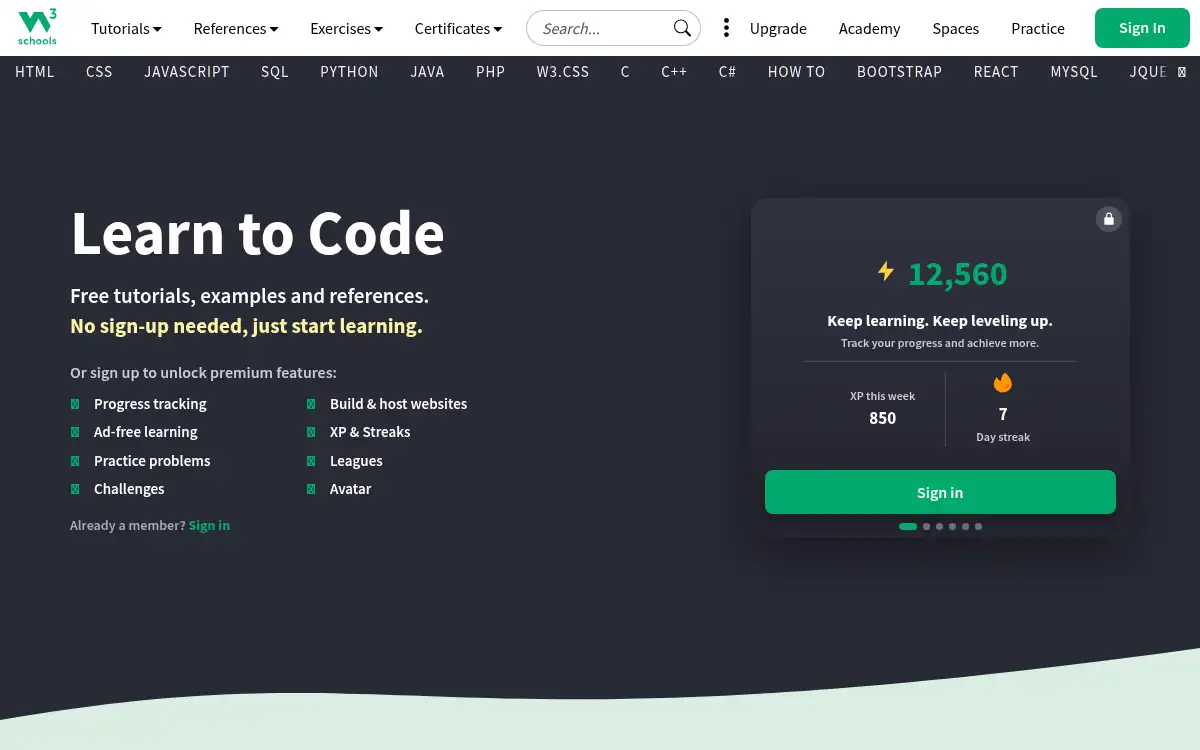
Task: Expand the Tutorials dropdown
Action: pos(126,28)
